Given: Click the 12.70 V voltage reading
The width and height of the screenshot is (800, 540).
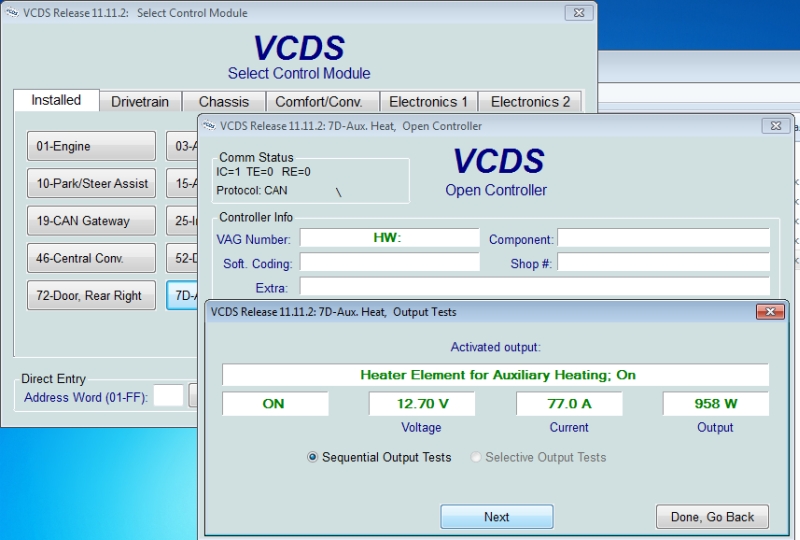Looking at the screenshot, I should pos(422,404).
